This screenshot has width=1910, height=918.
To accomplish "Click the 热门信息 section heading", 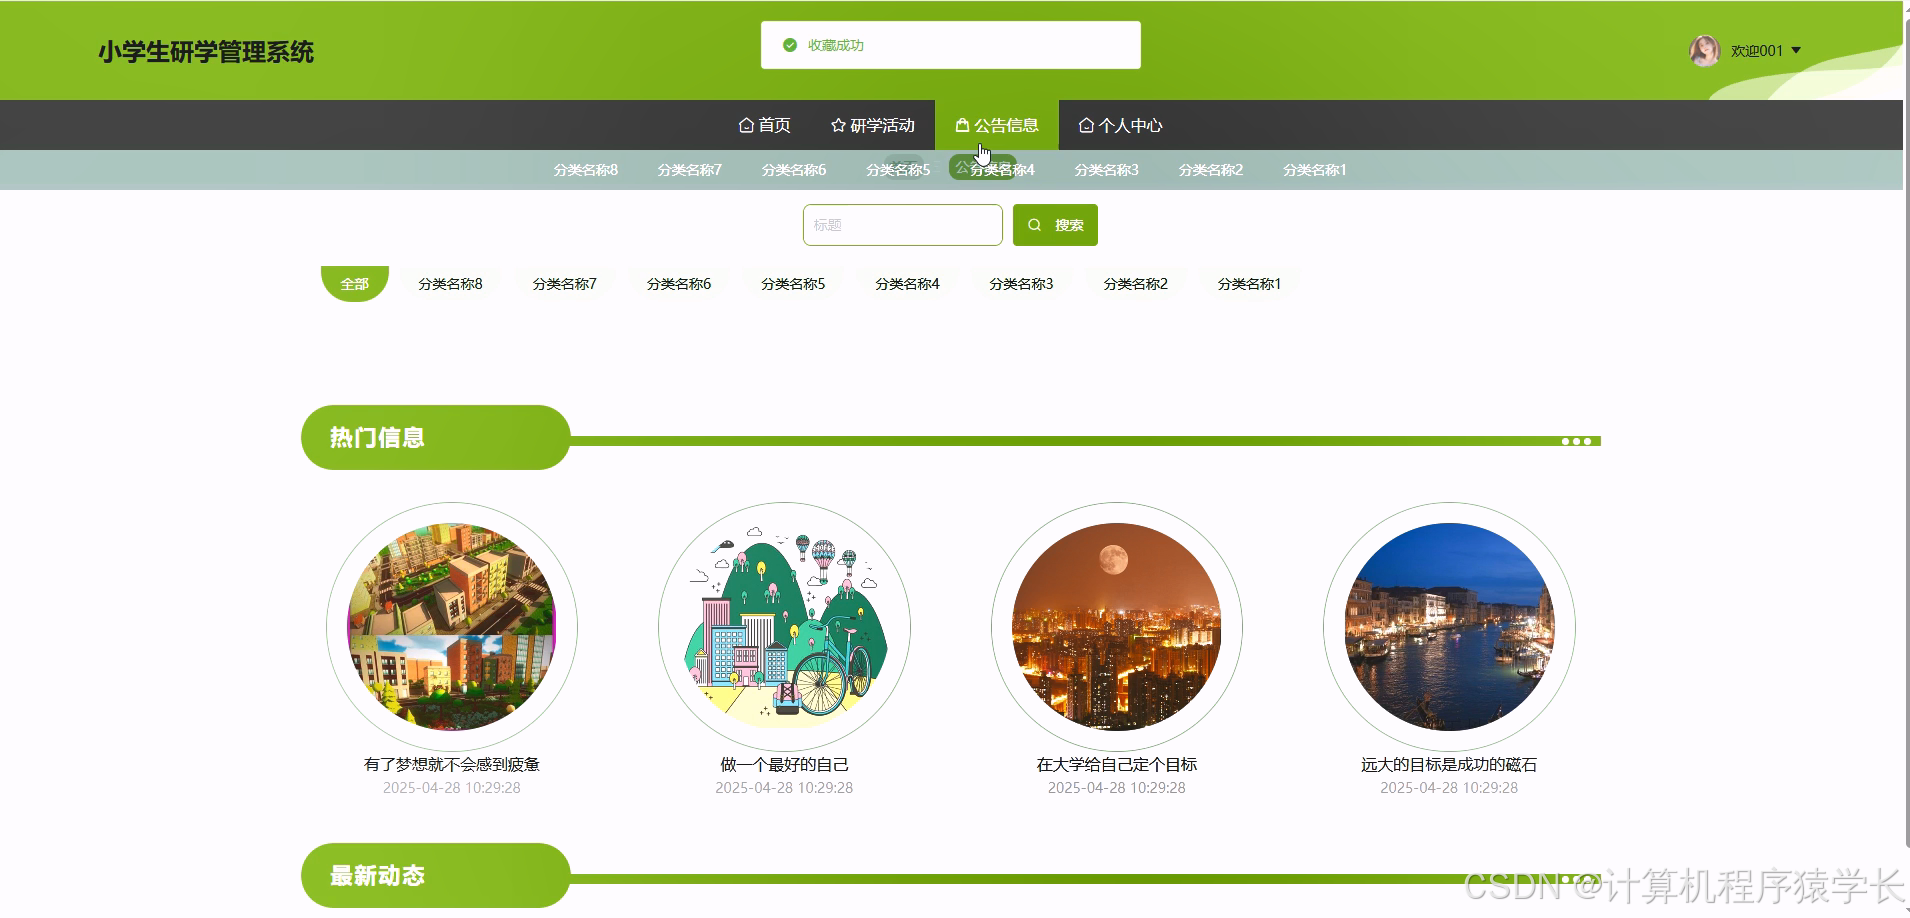I will point(377,437).
